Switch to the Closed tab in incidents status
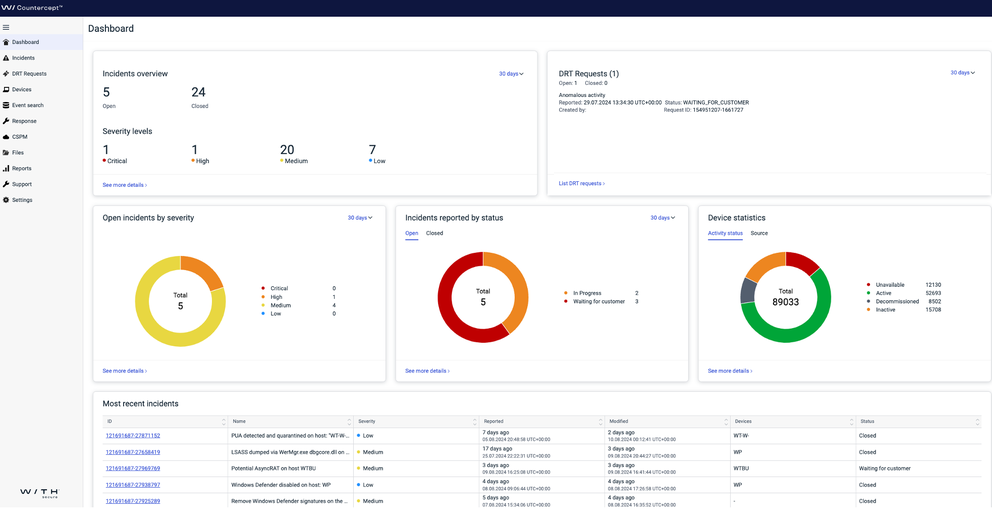Viewport: 992px width, 525px height. coord(434,233)
